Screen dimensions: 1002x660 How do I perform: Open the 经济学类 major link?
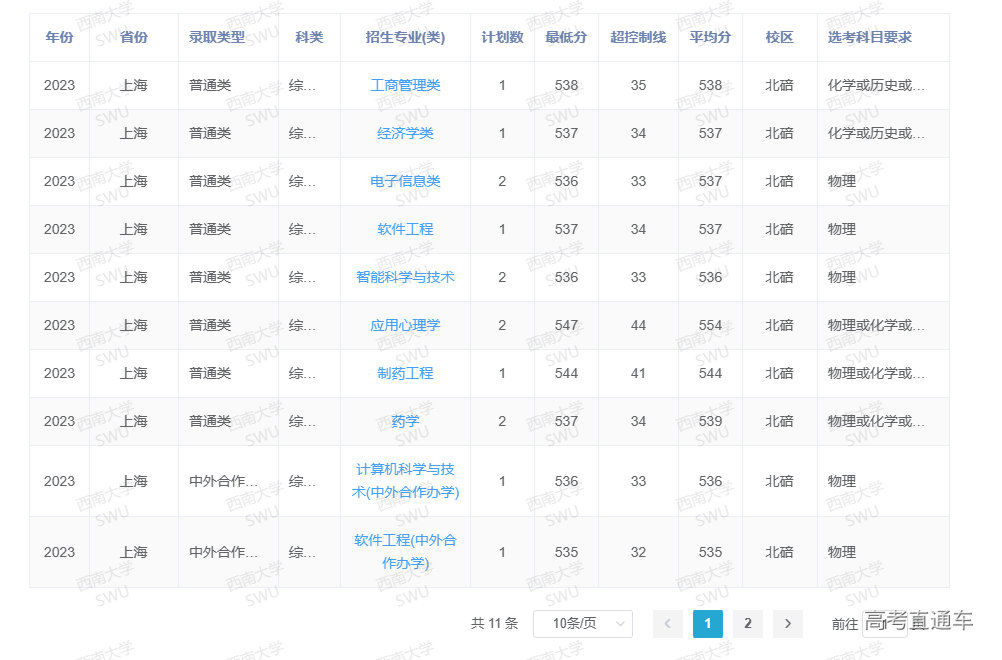click(405, 134)
